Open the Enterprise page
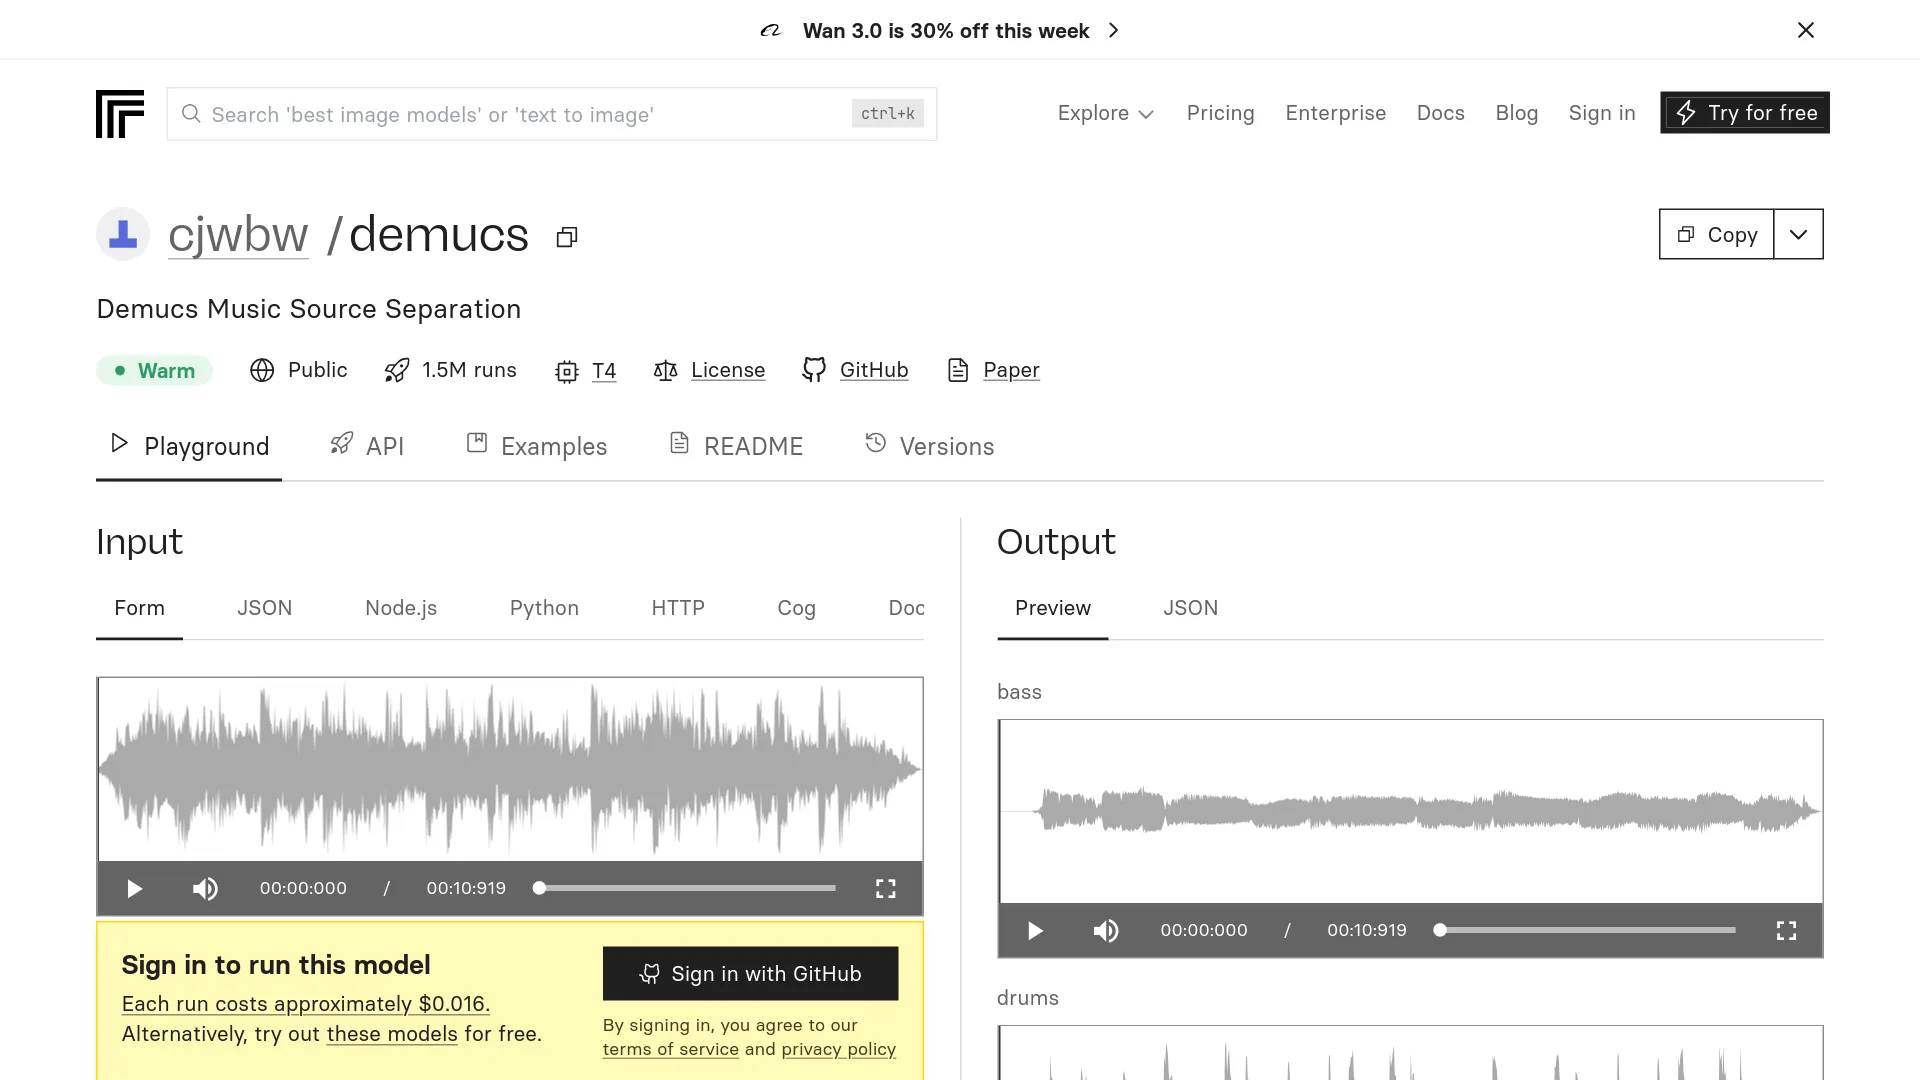Viewport: 1920px width, 1080px height. [x=1335, y=113]
